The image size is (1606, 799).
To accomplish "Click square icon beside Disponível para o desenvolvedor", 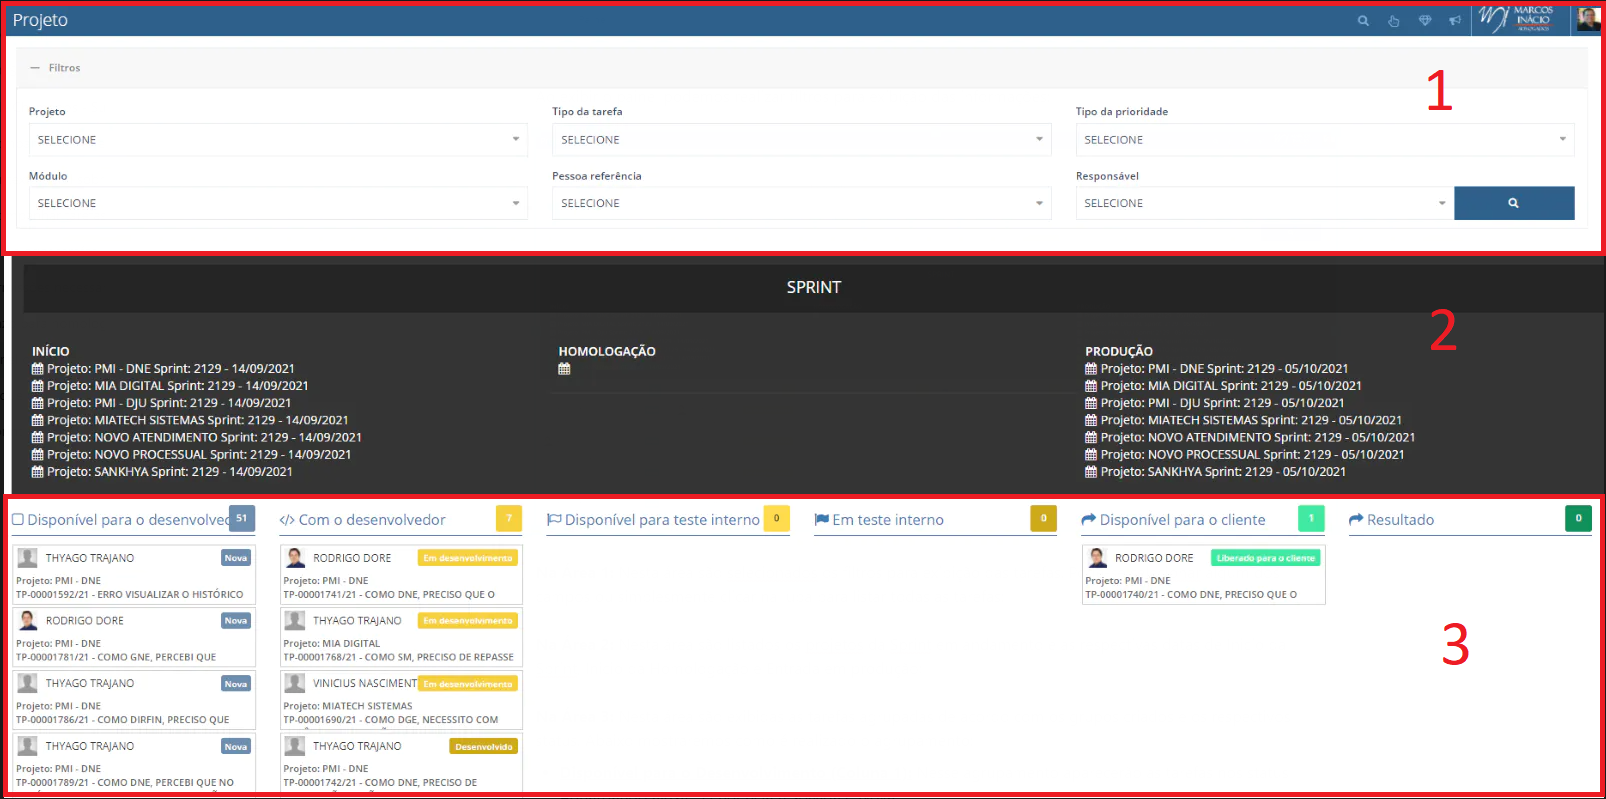I will 18,520.
